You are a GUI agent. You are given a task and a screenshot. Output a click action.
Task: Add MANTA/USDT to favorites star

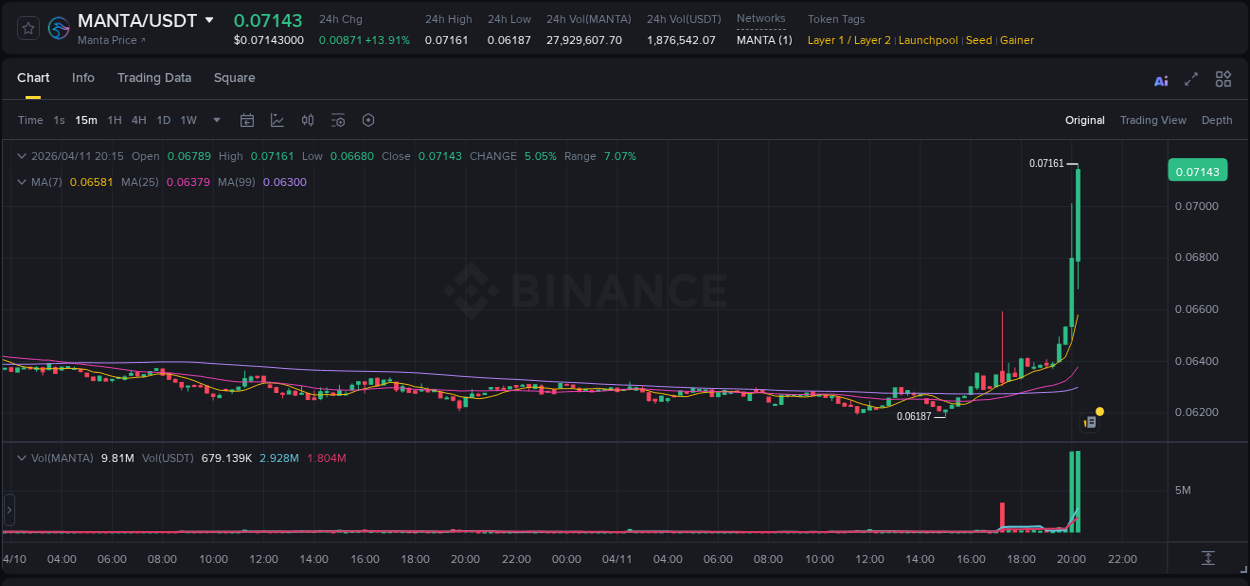point(29,28)
